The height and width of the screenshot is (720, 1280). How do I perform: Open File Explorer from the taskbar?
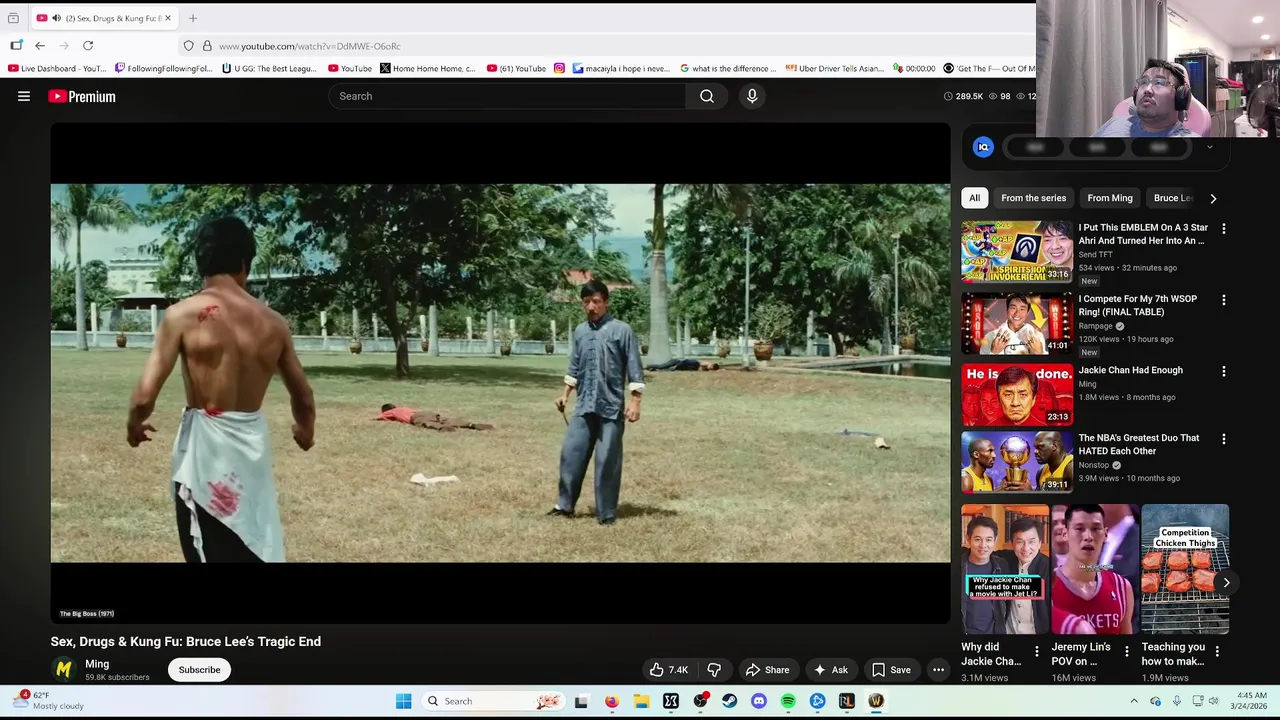coord(641,701)
